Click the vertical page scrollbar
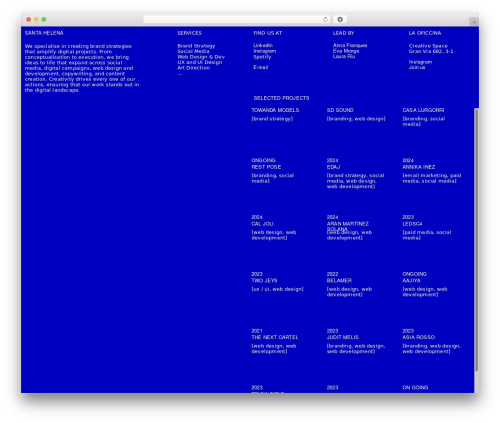The image size is (500, 423). point(476,239)
